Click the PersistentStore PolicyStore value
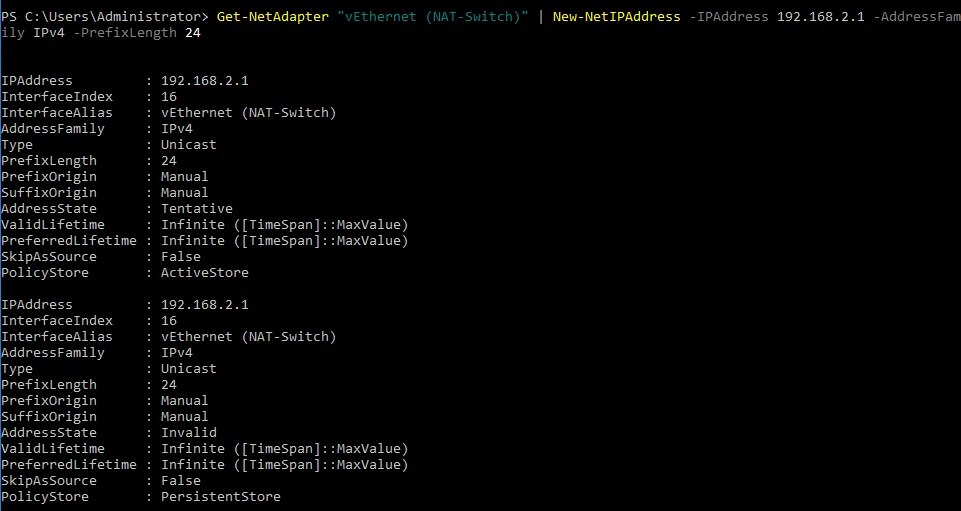The image size is (961, 511). tap(220, 497)
